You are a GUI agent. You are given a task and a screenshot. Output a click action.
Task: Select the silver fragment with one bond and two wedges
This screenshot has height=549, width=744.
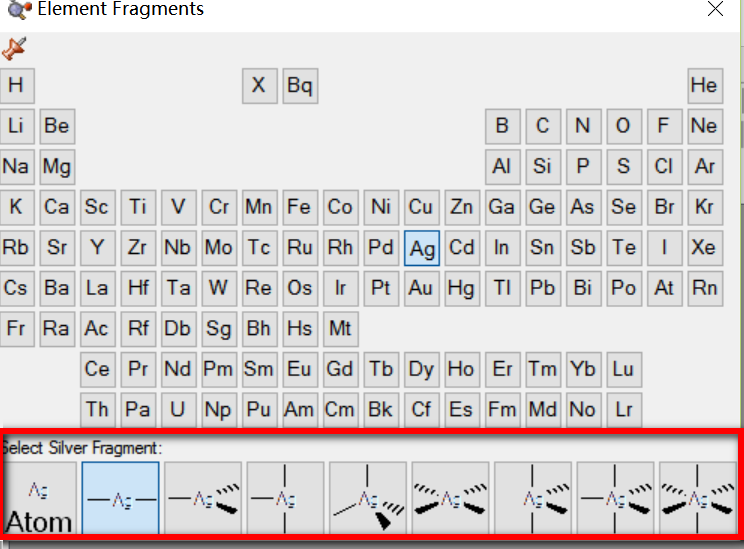click(203, 498)
